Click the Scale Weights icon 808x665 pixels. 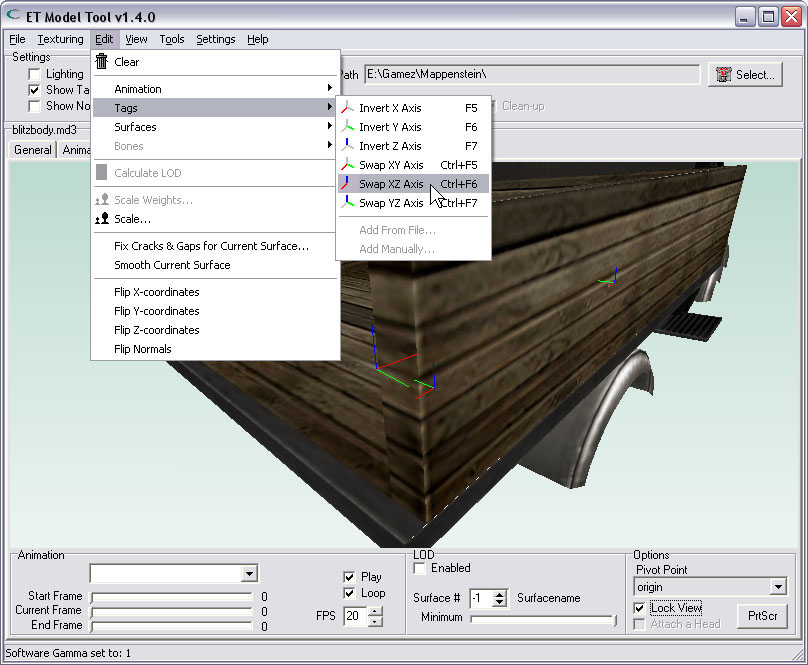[x=102, y=200]
